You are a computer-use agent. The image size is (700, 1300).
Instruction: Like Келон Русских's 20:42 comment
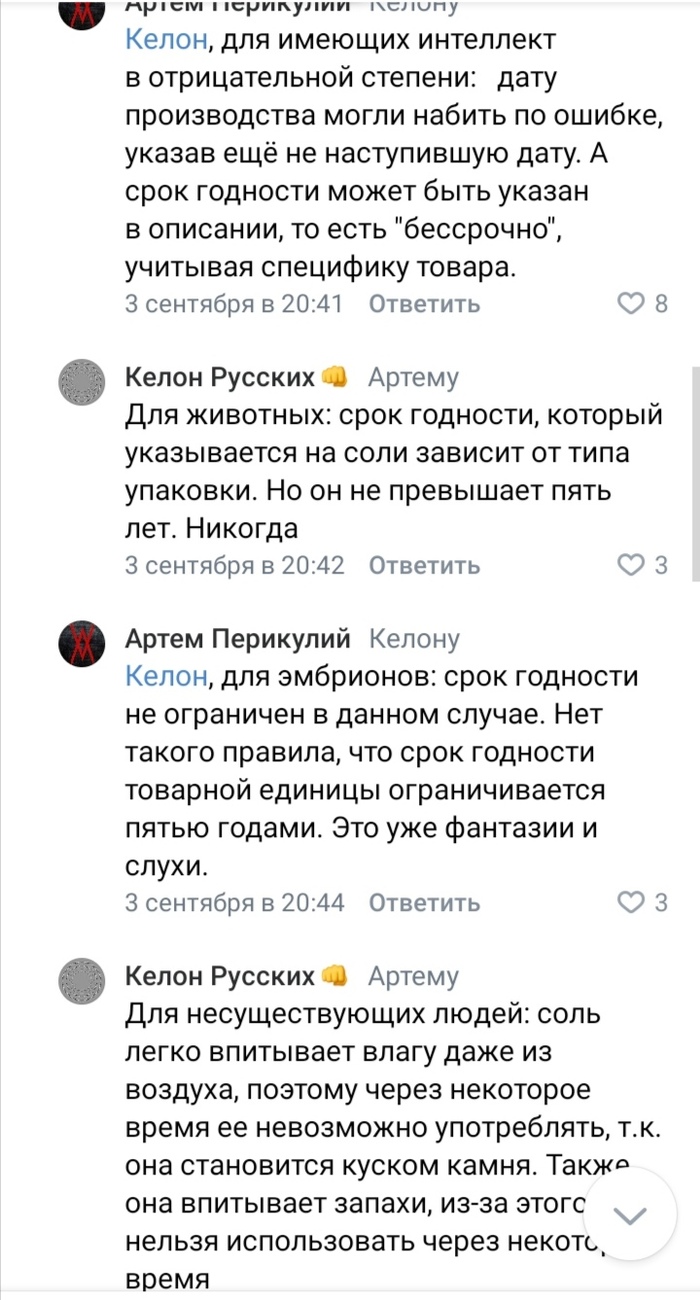[631, 565]
